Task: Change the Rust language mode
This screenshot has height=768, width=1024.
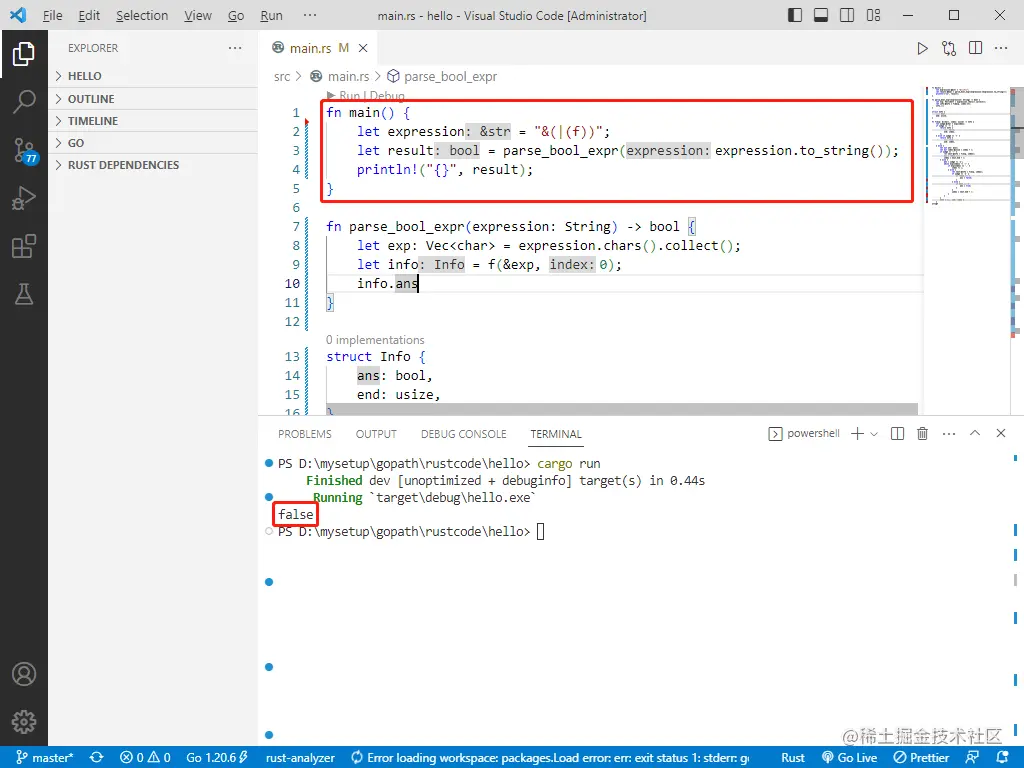Action: point(793,758)
